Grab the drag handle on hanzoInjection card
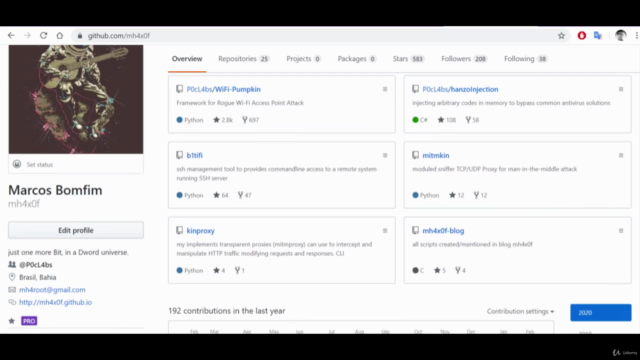This screenshot has height=360, width=640. [x=621, y=89]
